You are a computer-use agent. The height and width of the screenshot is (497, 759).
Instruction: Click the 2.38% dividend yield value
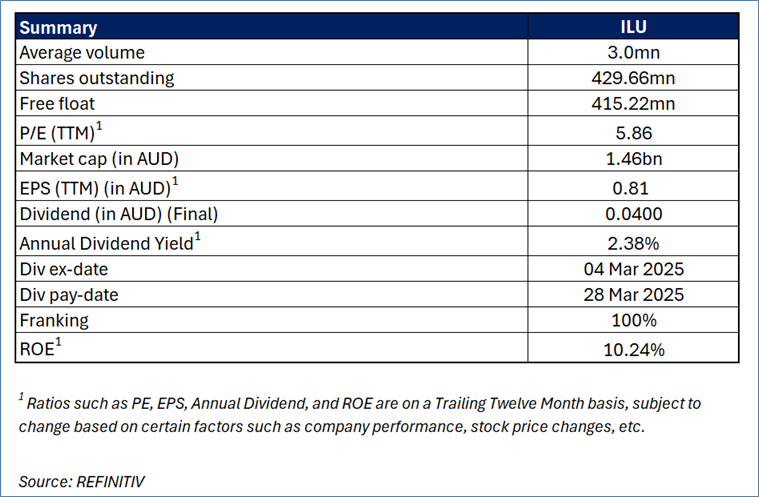point(634,243)
